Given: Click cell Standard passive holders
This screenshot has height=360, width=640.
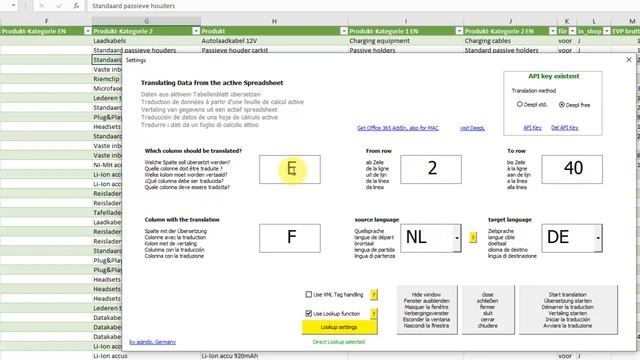Looking at the screenshot, I should click(x=510, y=50).
